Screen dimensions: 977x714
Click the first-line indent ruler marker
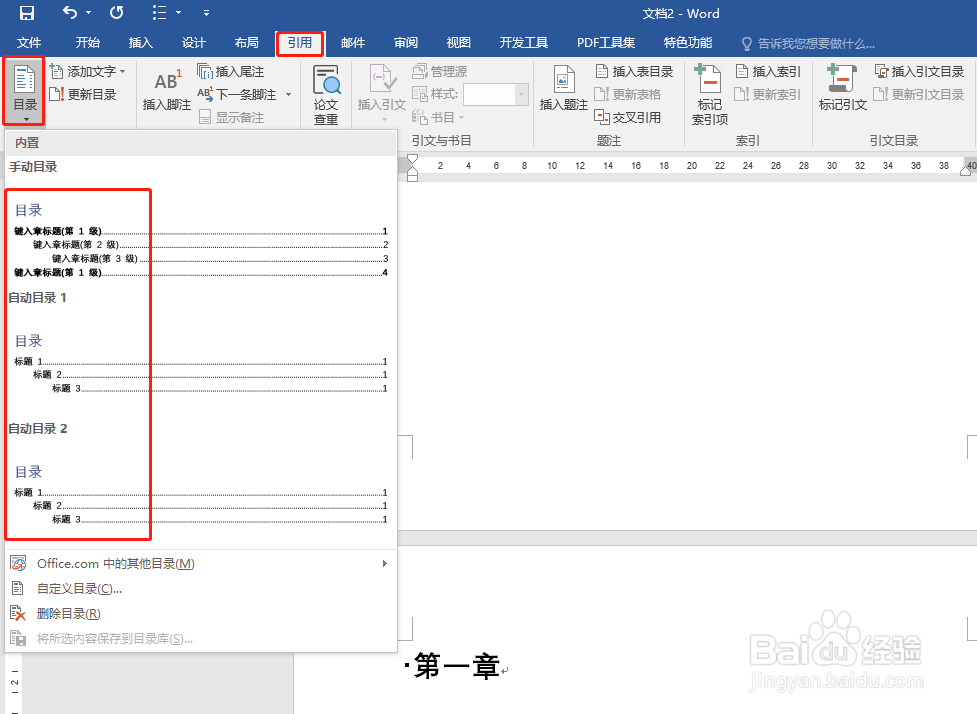tap(412, 160)
